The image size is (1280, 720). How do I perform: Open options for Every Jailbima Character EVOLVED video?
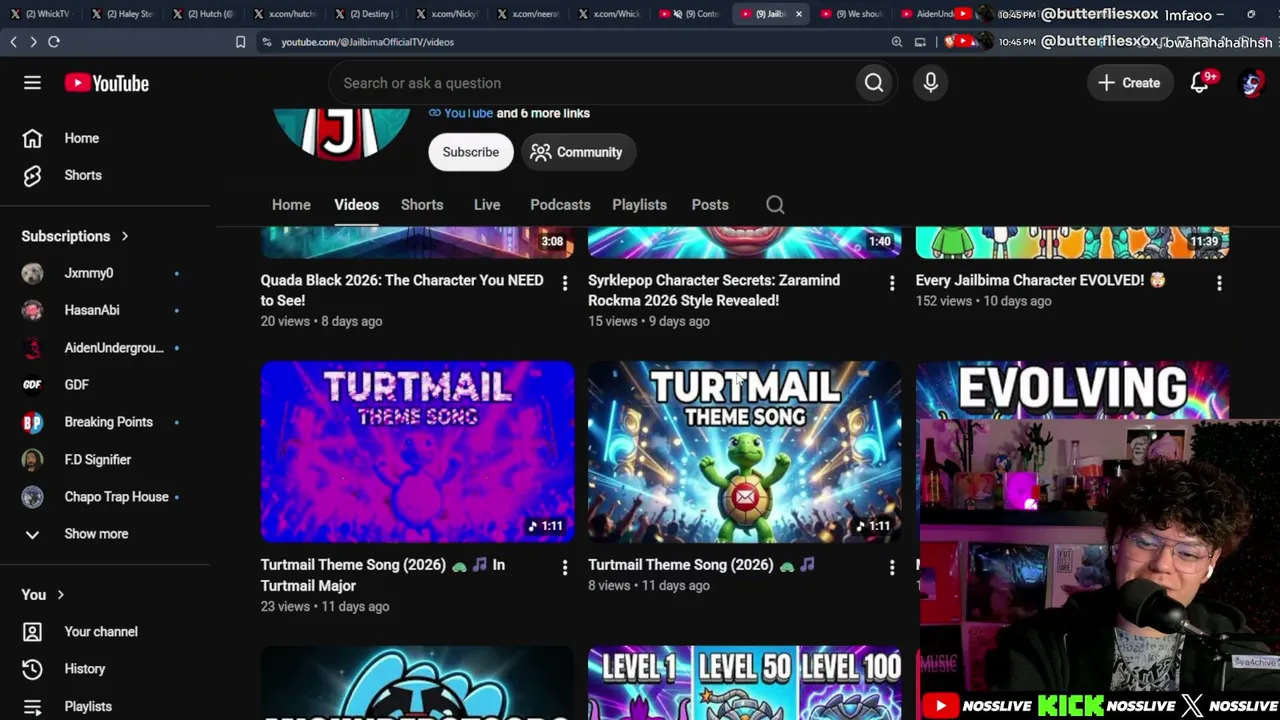coord(1219,284)
